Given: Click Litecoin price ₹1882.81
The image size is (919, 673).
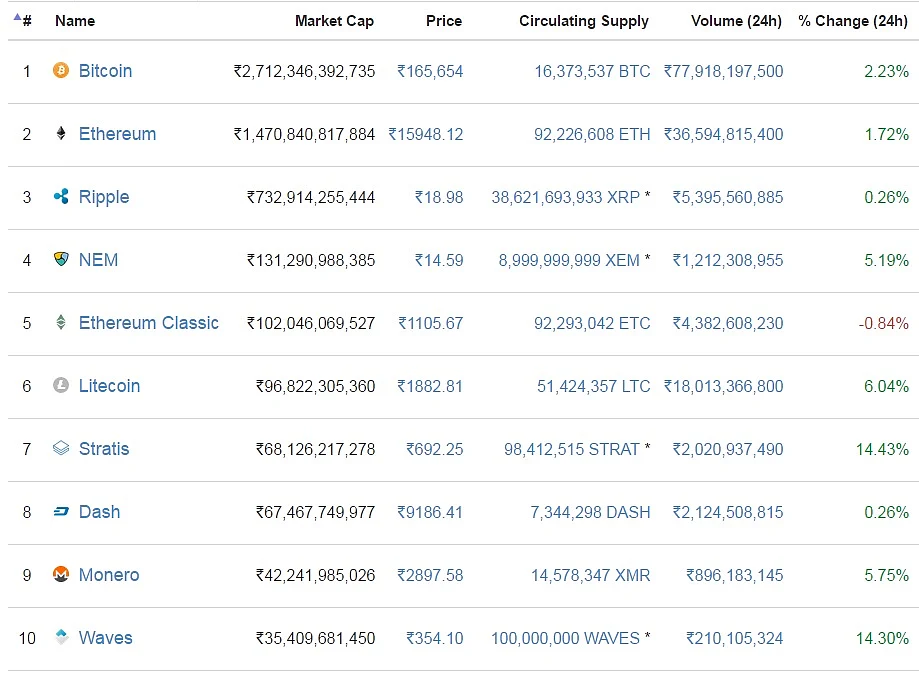Looking at the screenshot, I should pos(430,386).
